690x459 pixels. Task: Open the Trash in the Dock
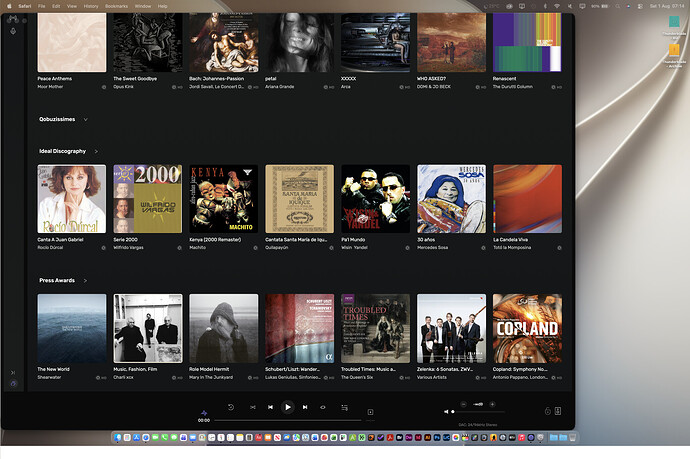[x=573, y=437]
